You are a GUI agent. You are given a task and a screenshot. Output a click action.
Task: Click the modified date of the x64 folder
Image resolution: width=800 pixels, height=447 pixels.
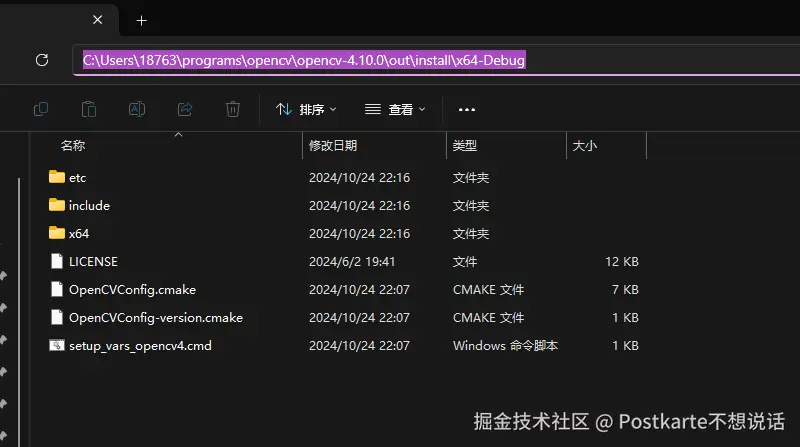(x=359, y=234)
